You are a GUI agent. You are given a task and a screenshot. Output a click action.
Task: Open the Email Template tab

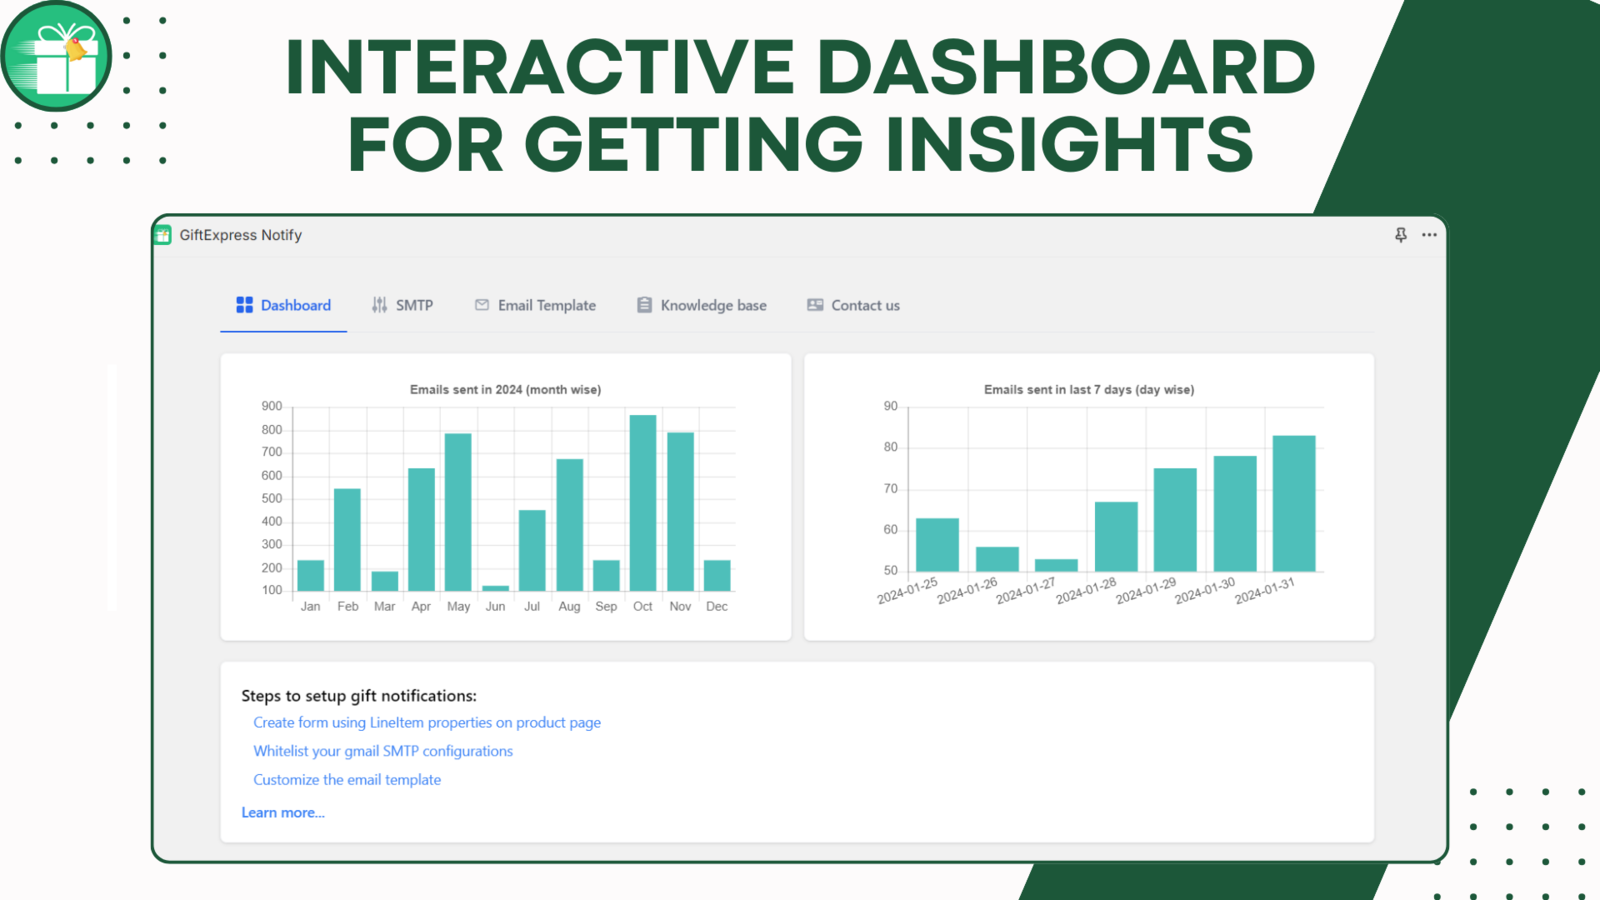tap(547, 305)
